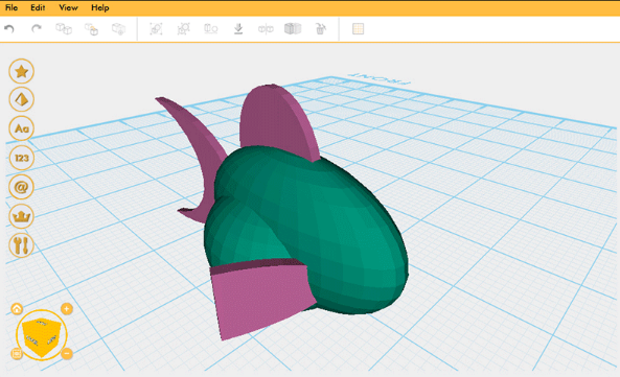Screen dimensions: 620x377
Task: Toggle the orange grid toolbar icon
Action: tap(358, 29)
